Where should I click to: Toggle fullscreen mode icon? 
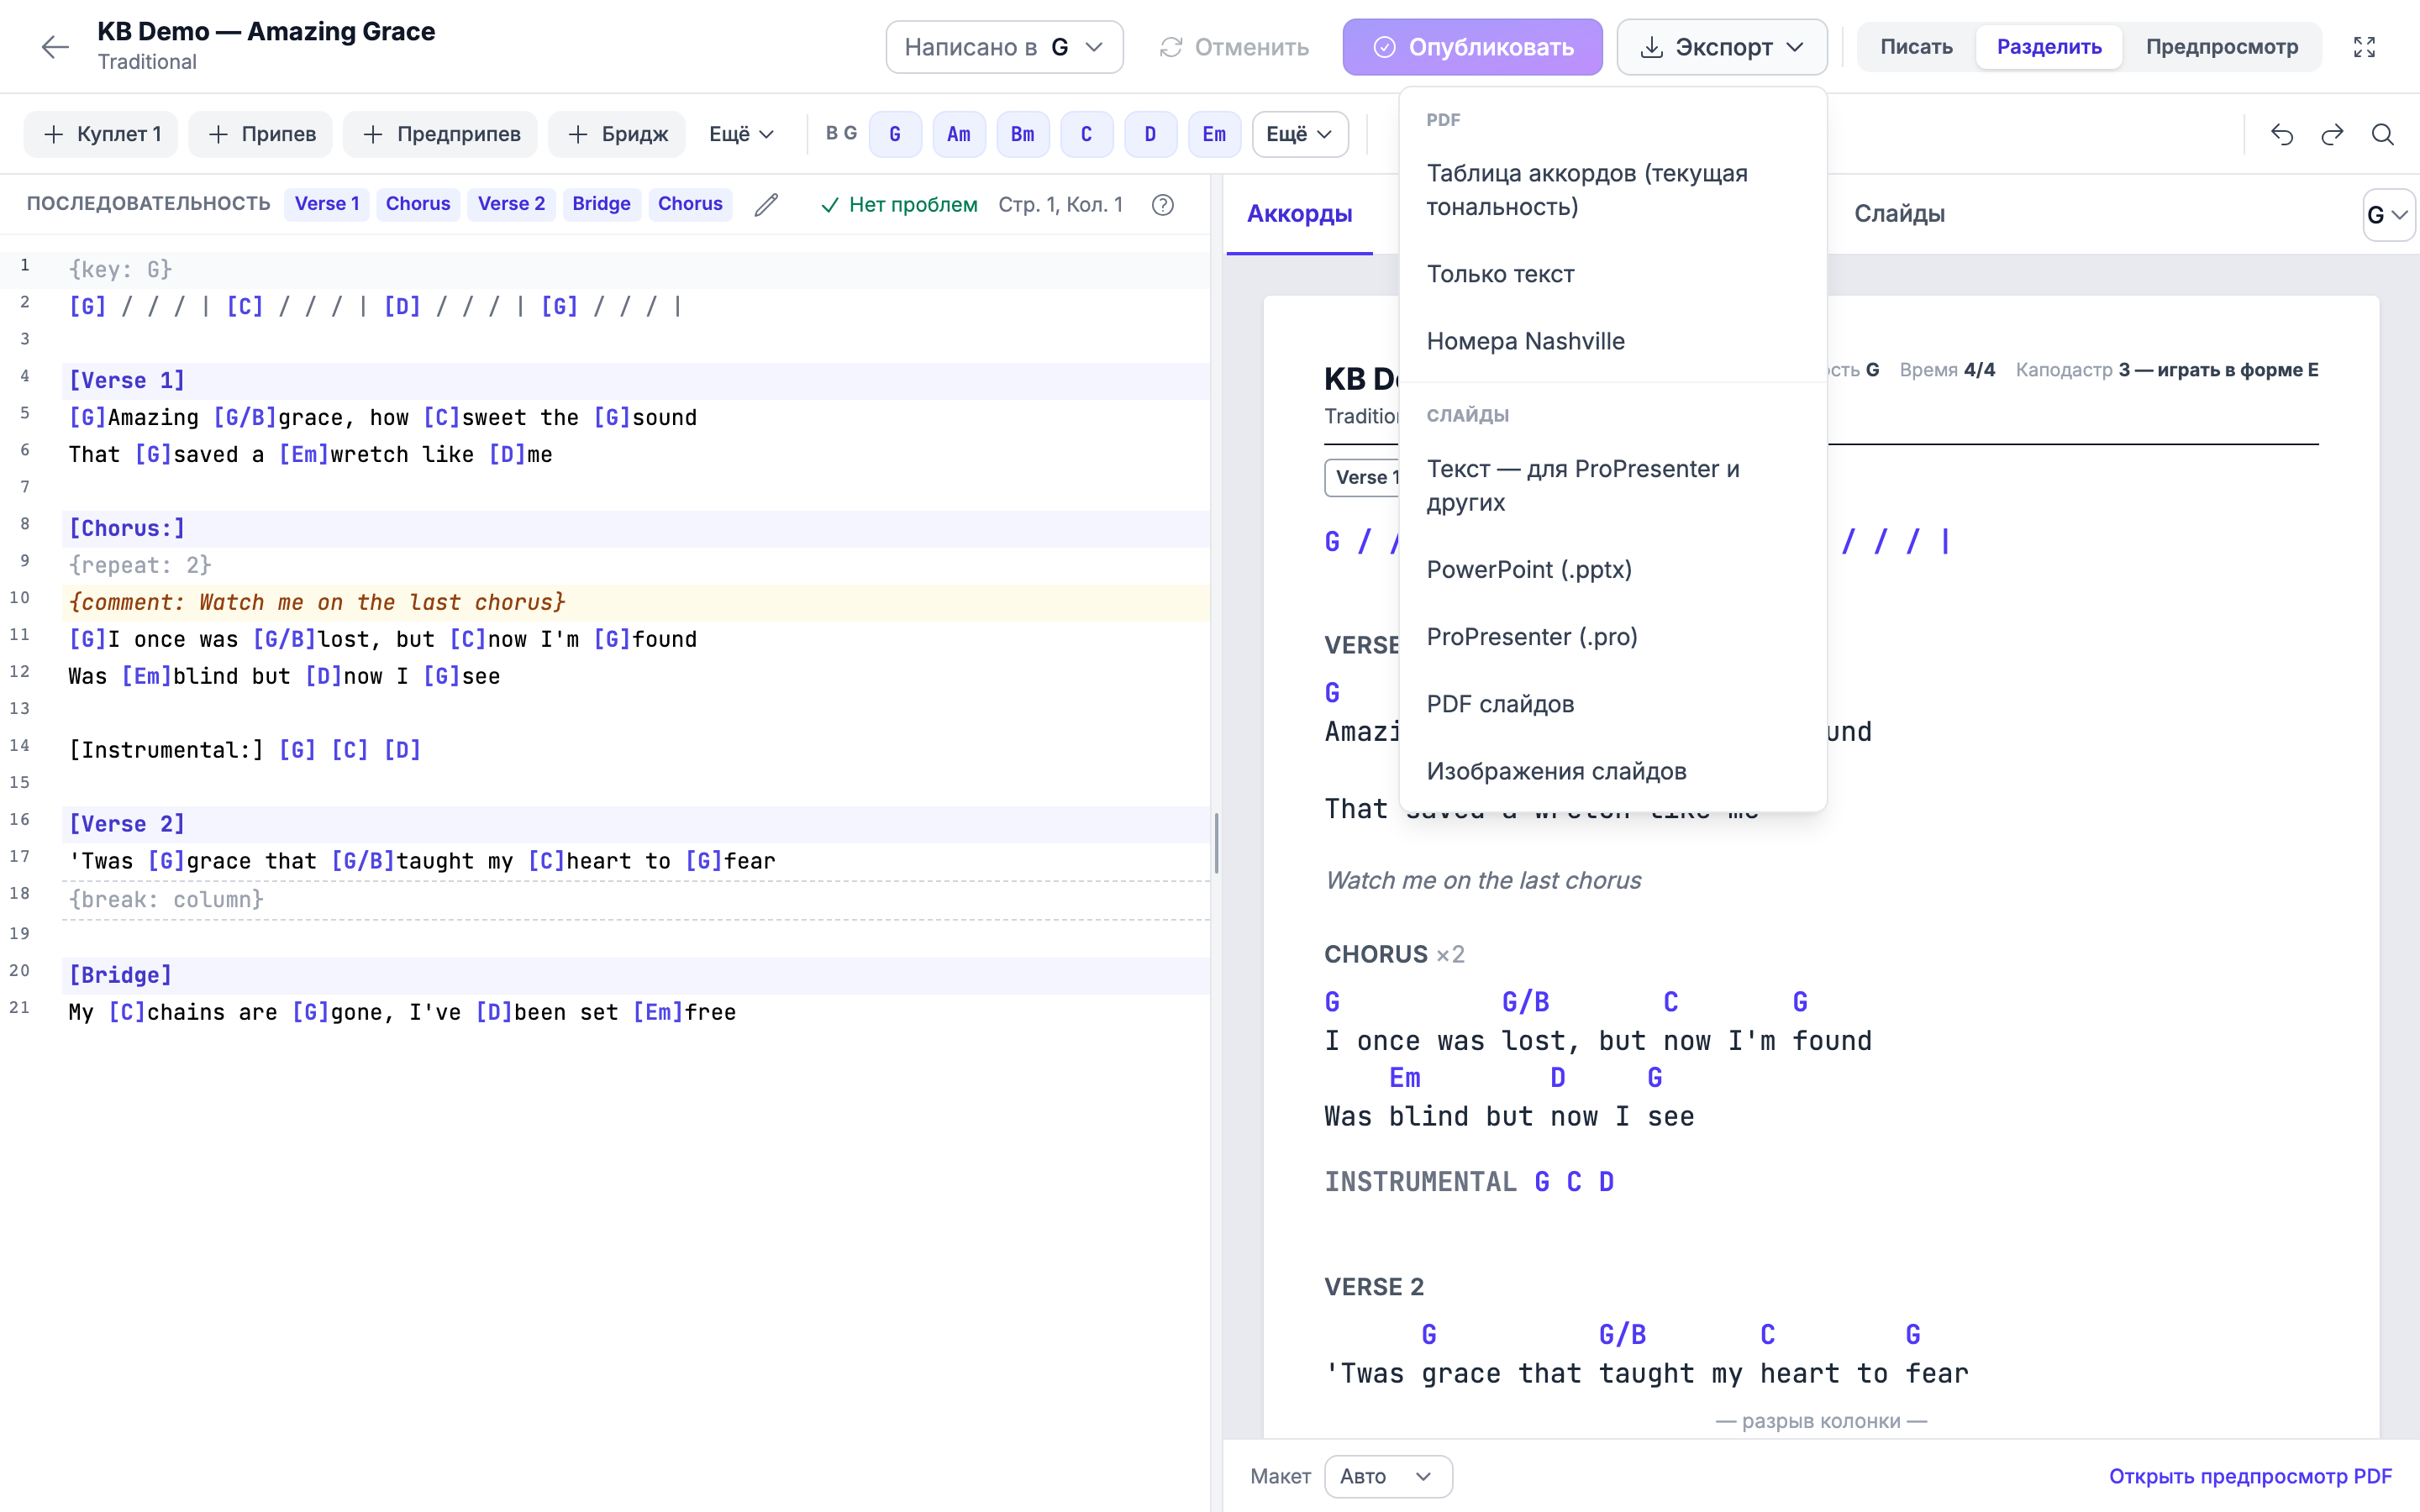point(2364,47)
